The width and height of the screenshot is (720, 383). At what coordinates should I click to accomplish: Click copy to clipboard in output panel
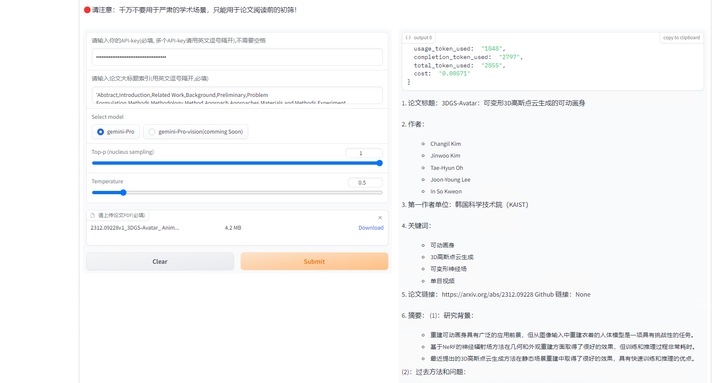pyautogui.click(x=681, y=38)
